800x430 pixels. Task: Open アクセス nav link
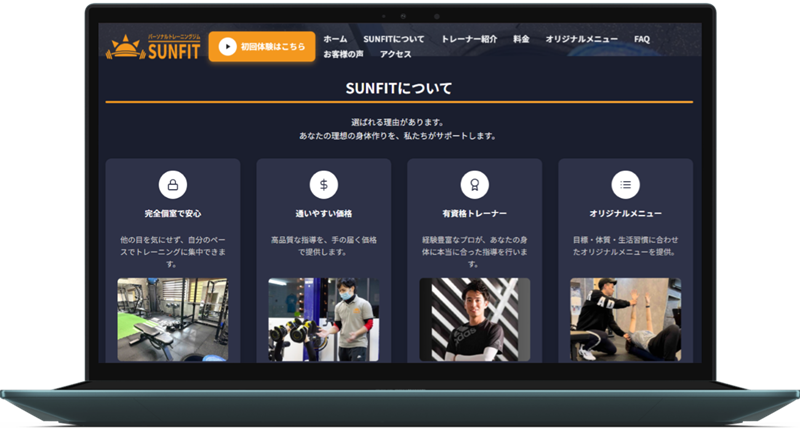395,54
